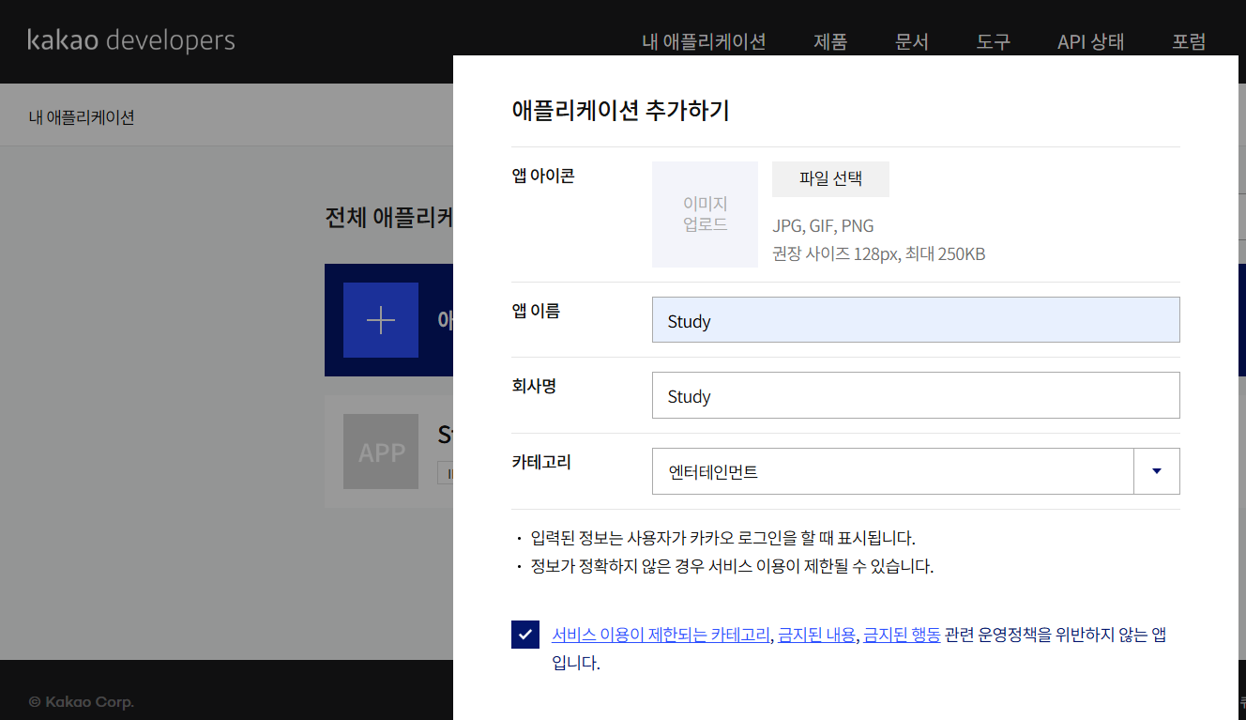1246x720 pixels.
Task: Click the kakao developers logo
Action: (131, 41)
